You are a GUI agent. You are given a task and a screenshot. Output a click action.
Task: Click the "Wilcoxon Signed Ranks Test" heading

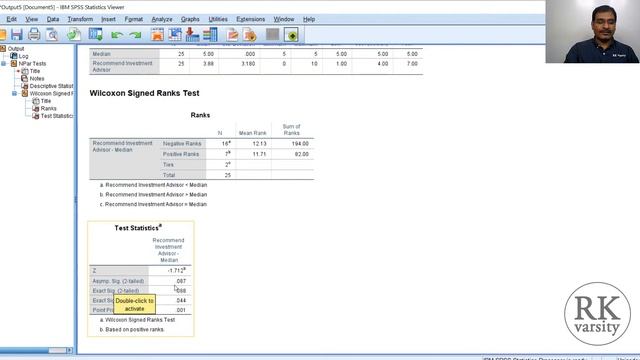[x=144, y=93]
